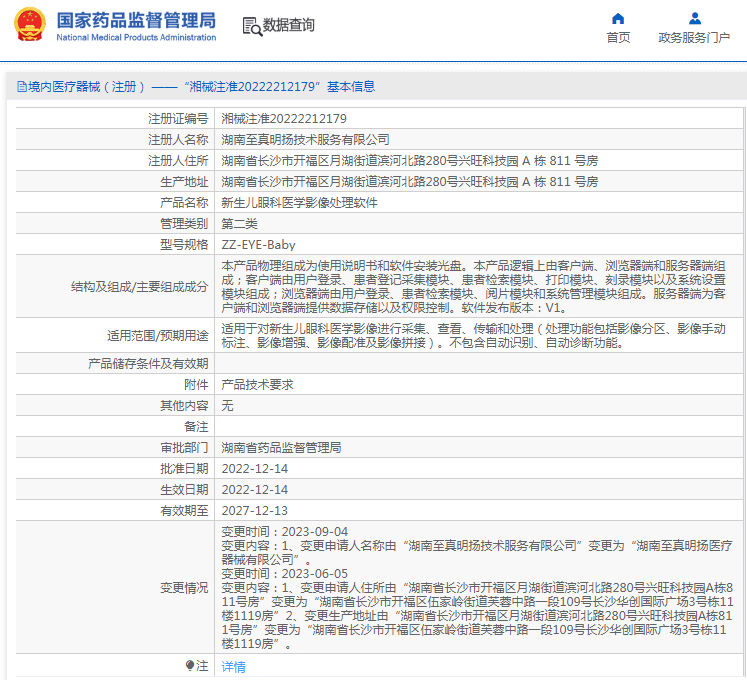Click expiry date 2027-12-13
Screen dimensions: 747x680
254,510
